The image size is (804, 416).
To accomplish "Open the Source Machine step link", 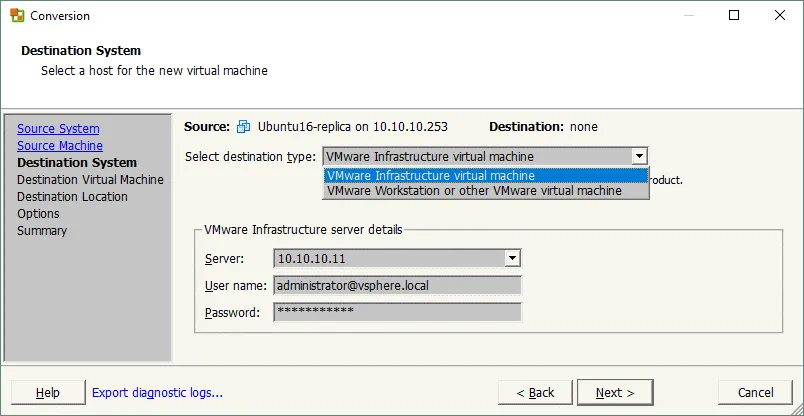I will point(60,146).
